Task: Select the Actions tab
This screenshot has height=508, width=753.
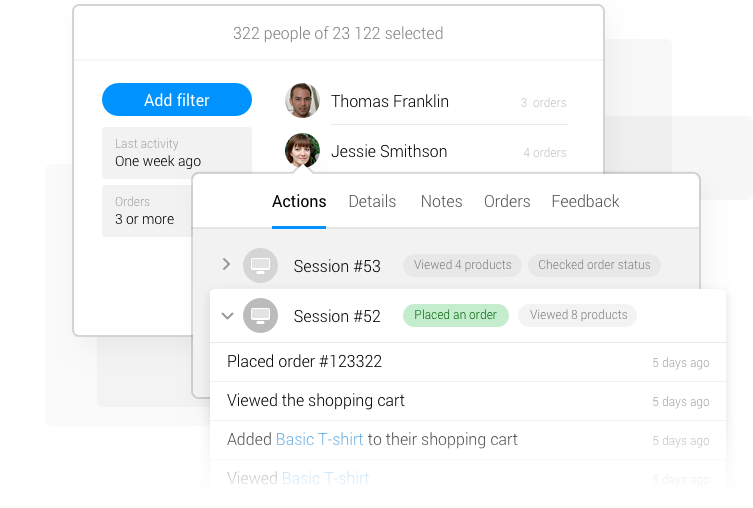Action: pos(299,201)
